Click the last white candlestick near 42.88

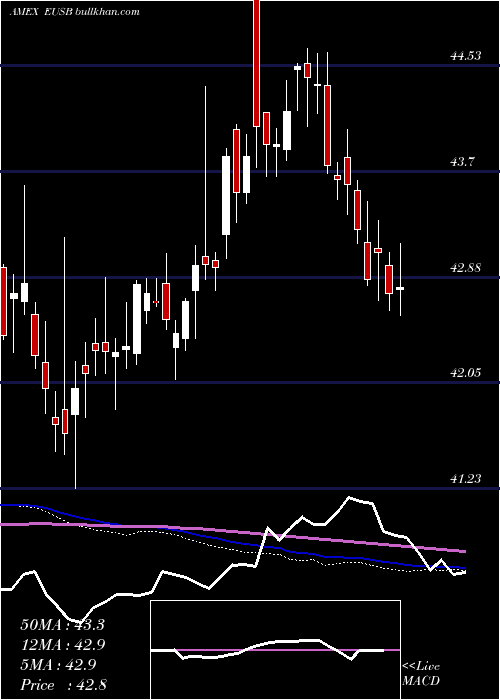click(x=400, y=288)
